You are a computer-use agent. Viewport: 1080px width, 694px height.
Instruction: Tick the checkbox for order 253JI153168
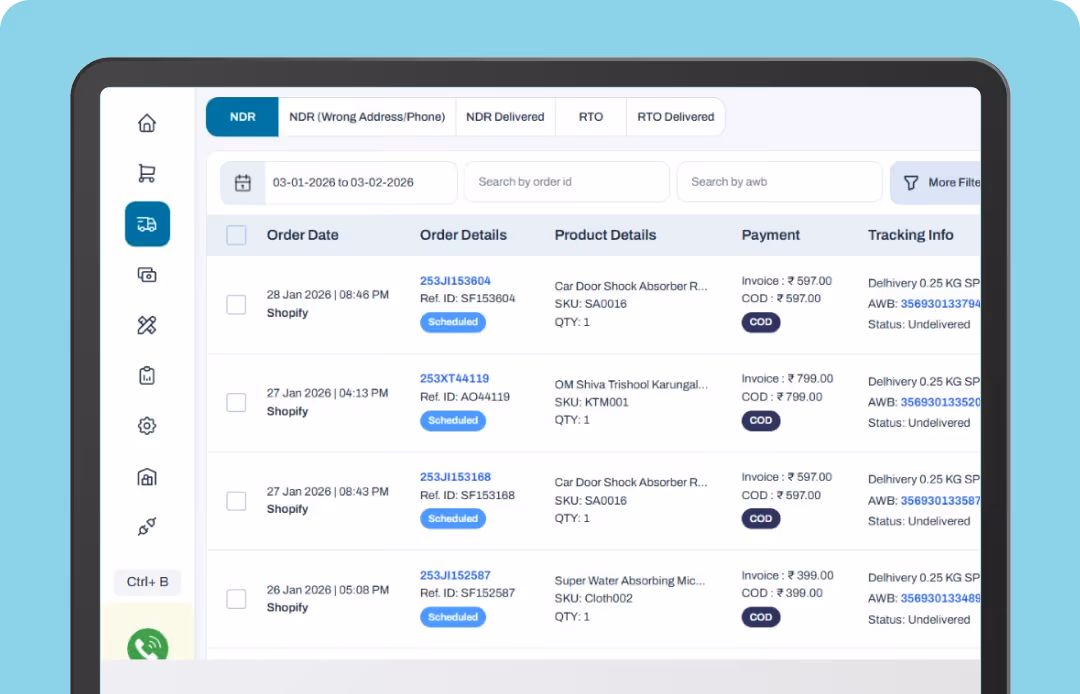point(236,501)
